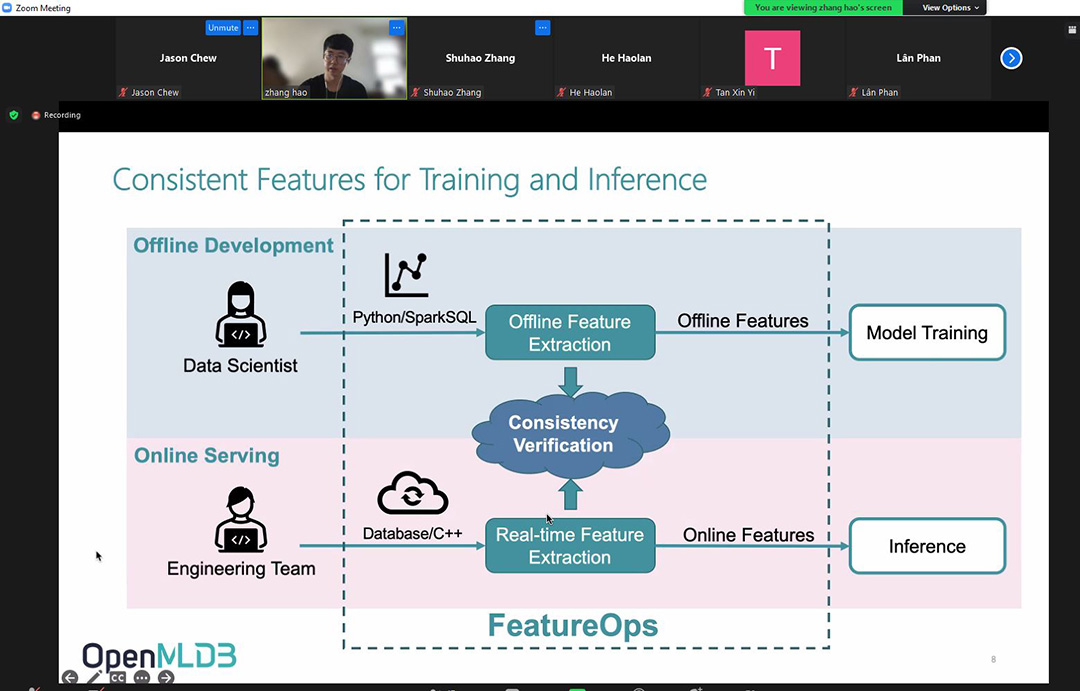Screen dimensions: 1080x691
Task: Click the 'Data Scientist' caption
Action: tap(240, 365)
